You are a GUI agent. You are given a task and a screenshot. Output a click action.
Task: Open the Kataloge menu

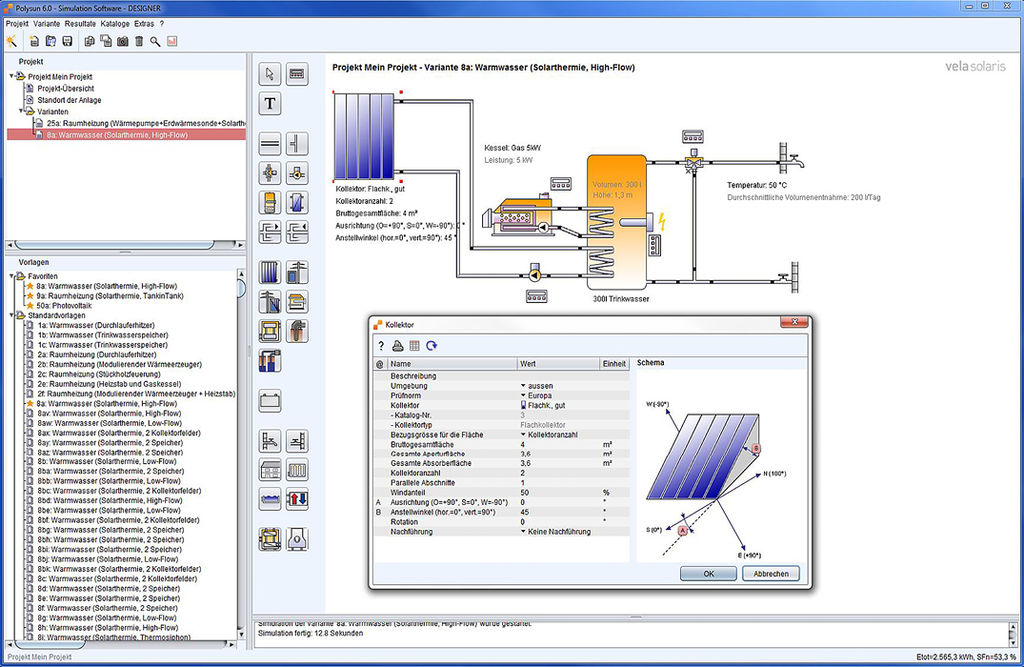pyautogui.click(x=115, y=24)
